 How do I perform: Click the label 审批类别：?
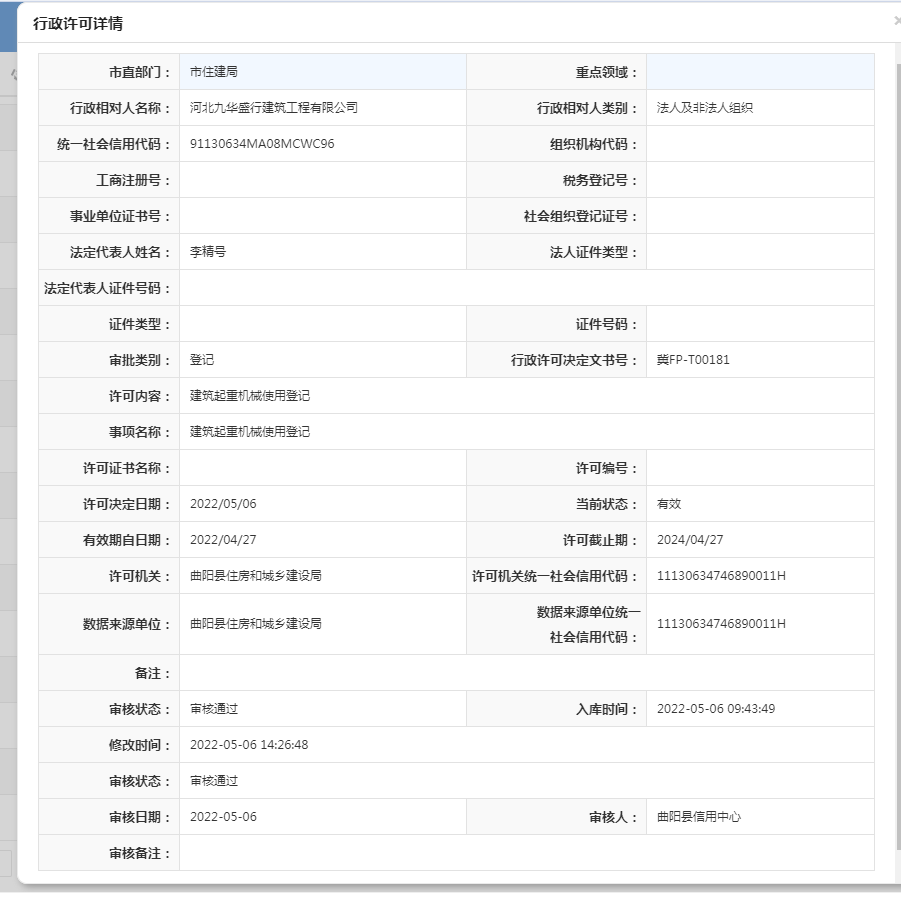[x=140, y=360]
